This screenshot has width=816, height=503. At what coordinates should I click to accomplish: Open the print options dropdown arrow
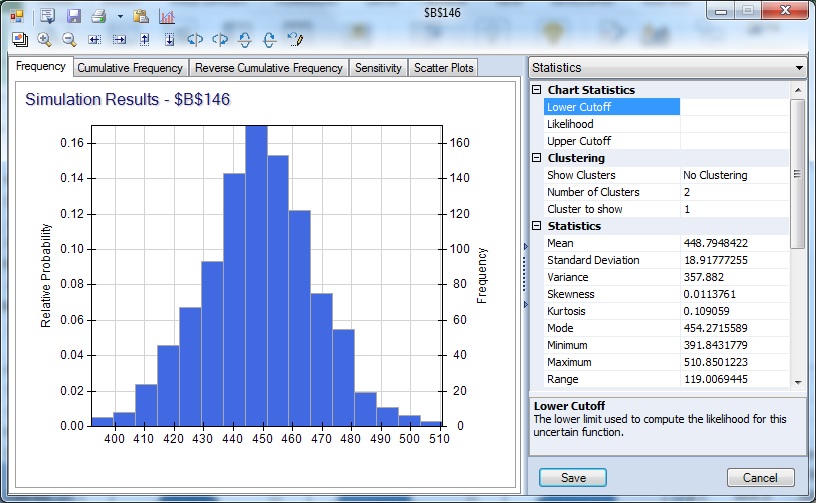pos(120,17)
